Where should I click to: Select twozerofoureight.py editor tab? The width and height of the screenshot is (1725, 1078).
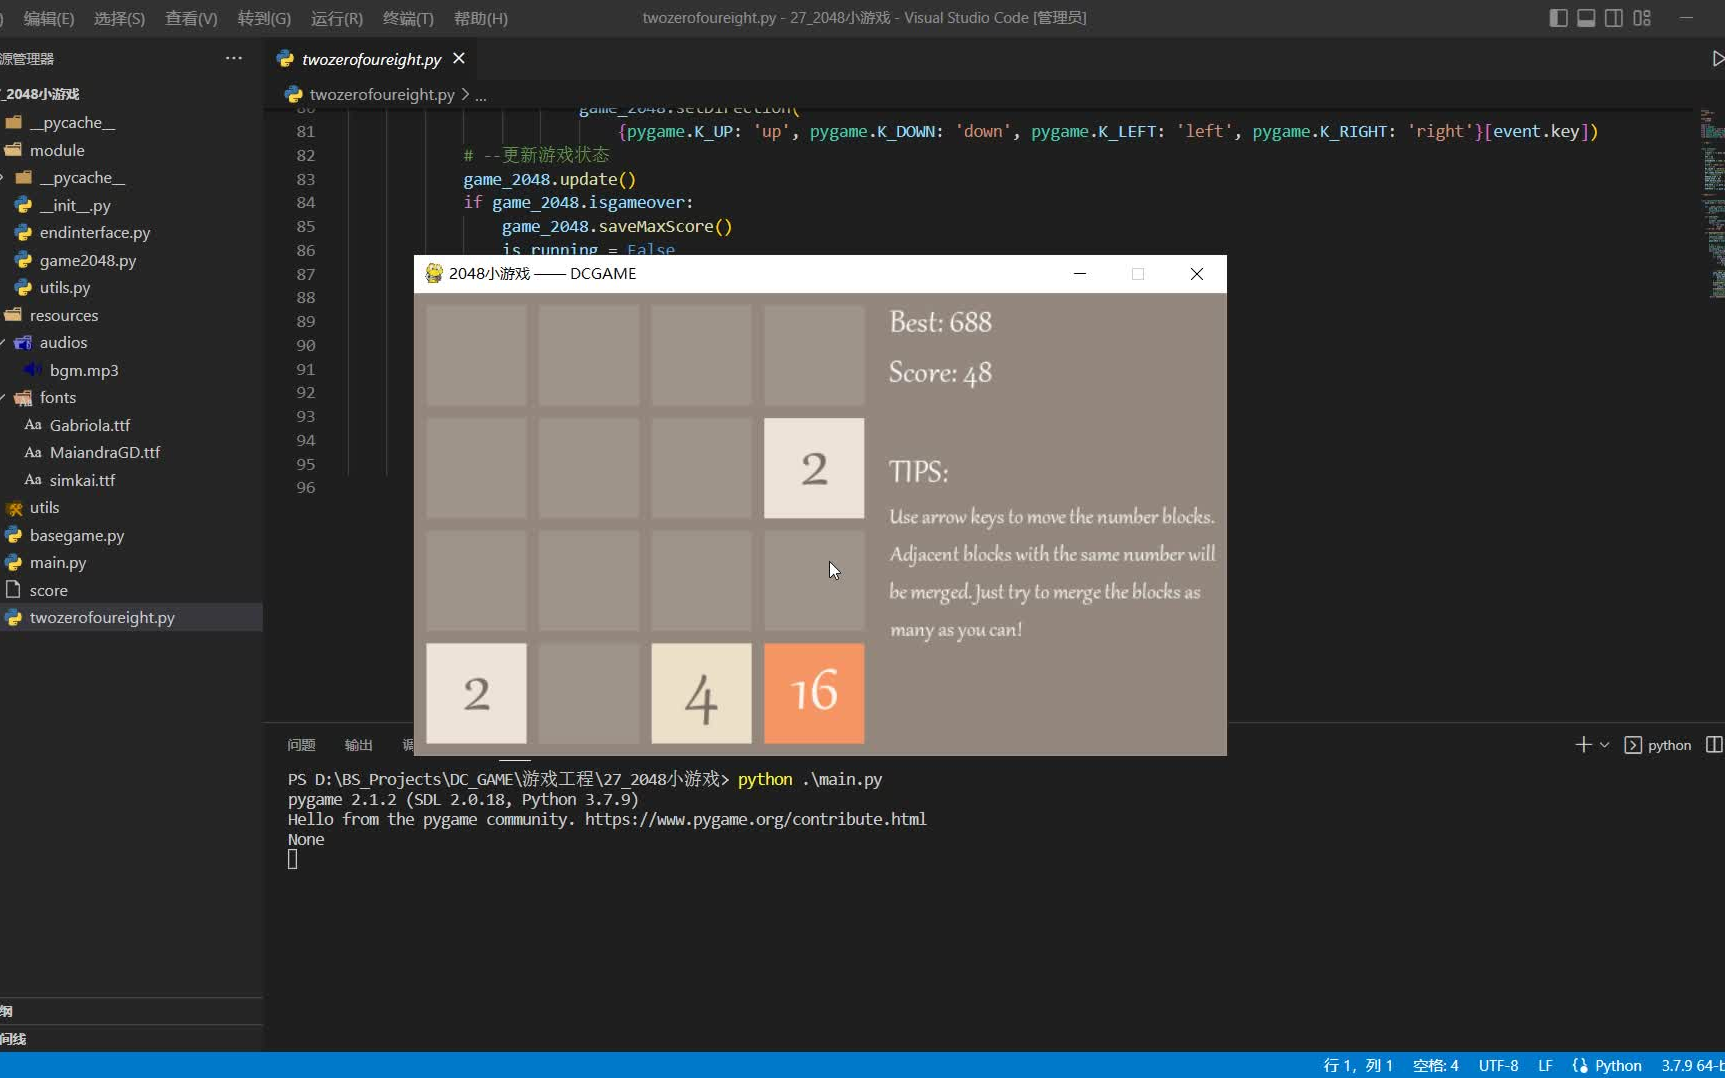pos(371,59)
